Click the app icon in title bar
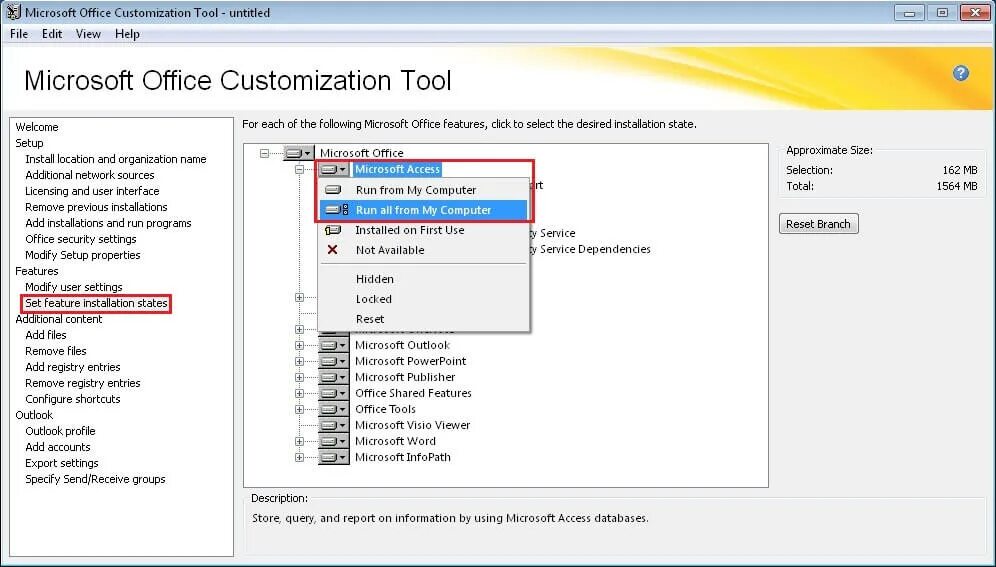 point(13,12)
